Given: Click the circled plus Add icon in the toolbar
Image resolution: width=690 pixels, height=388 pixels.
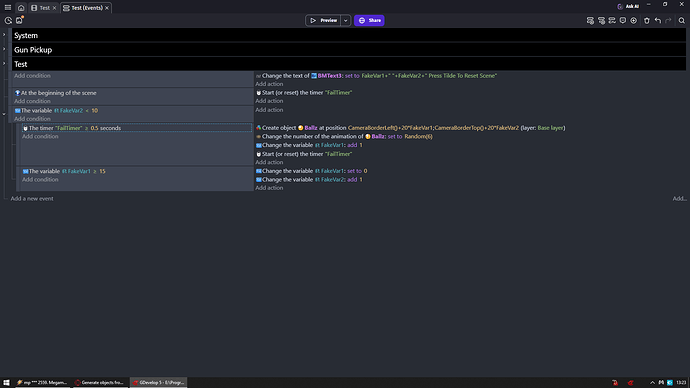Looking at the screenshot, I should click(x=634, y=21).
